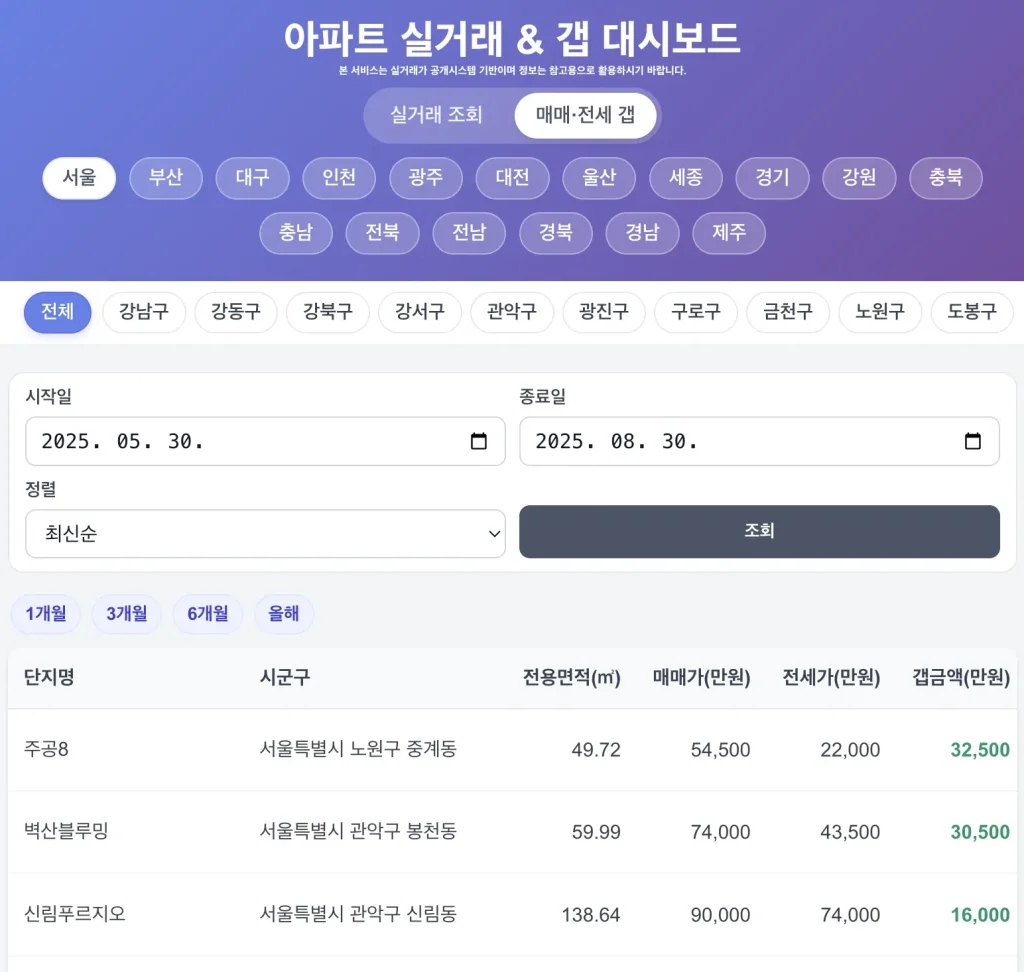Click the sale price 54,500

pos(720,749)
